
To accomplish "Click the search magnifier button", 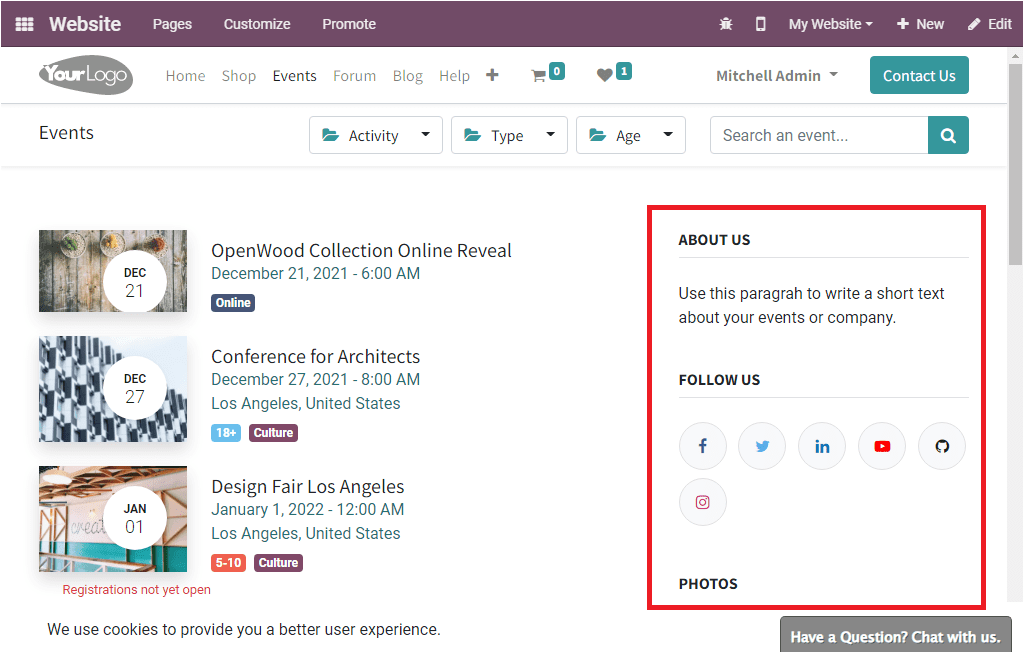I will pyautogui.click(x=947, y=134).
